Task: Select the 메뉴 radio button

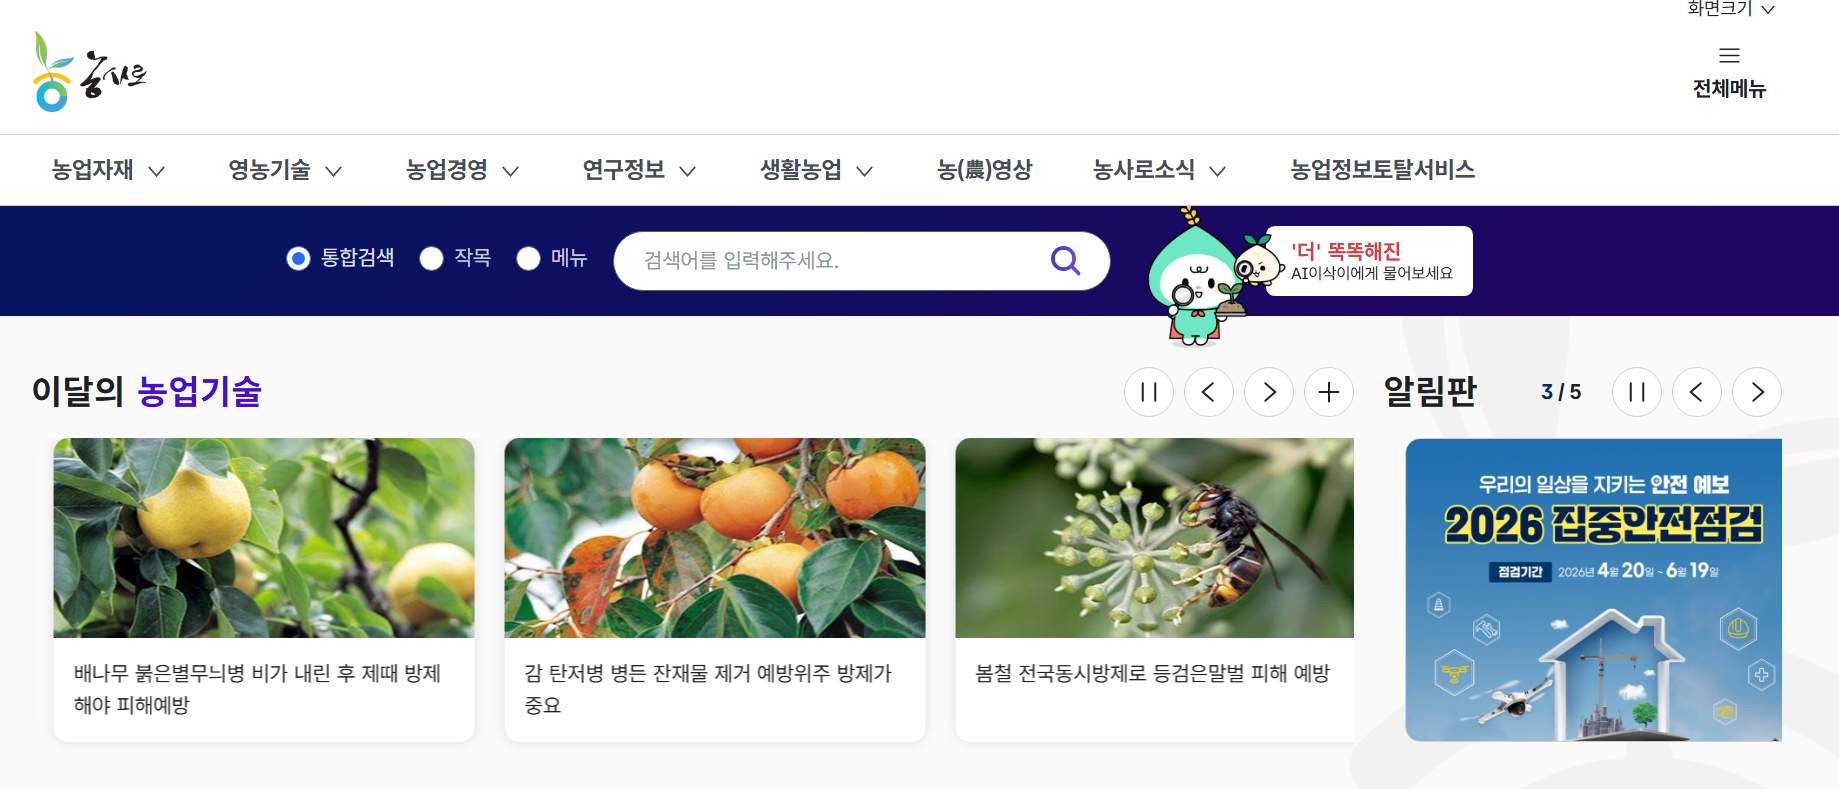Action: click(x=528, y=259)
